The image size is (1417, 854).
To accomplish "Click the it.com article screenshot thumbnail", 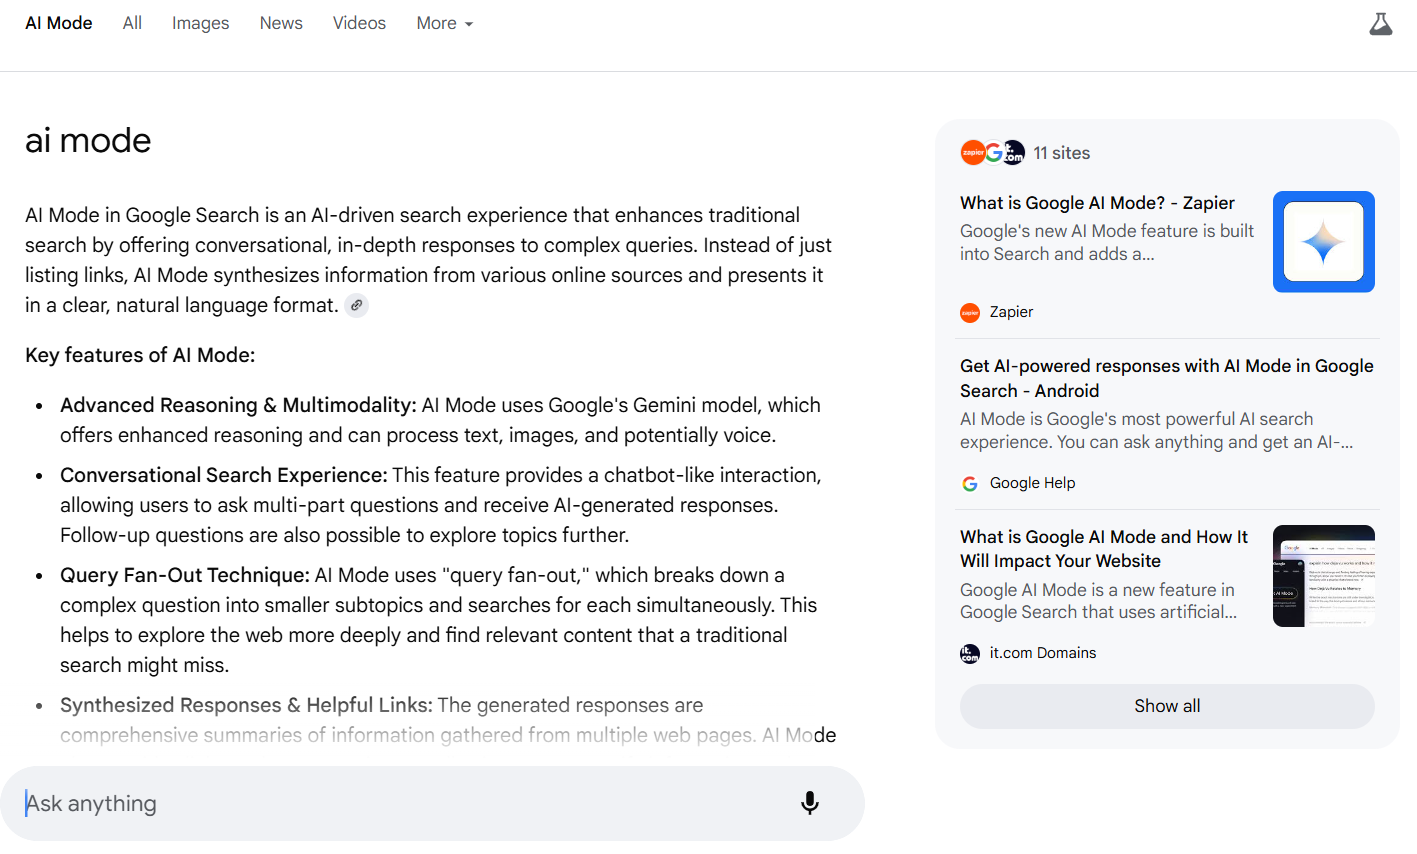I will [x=1324, y=576].
